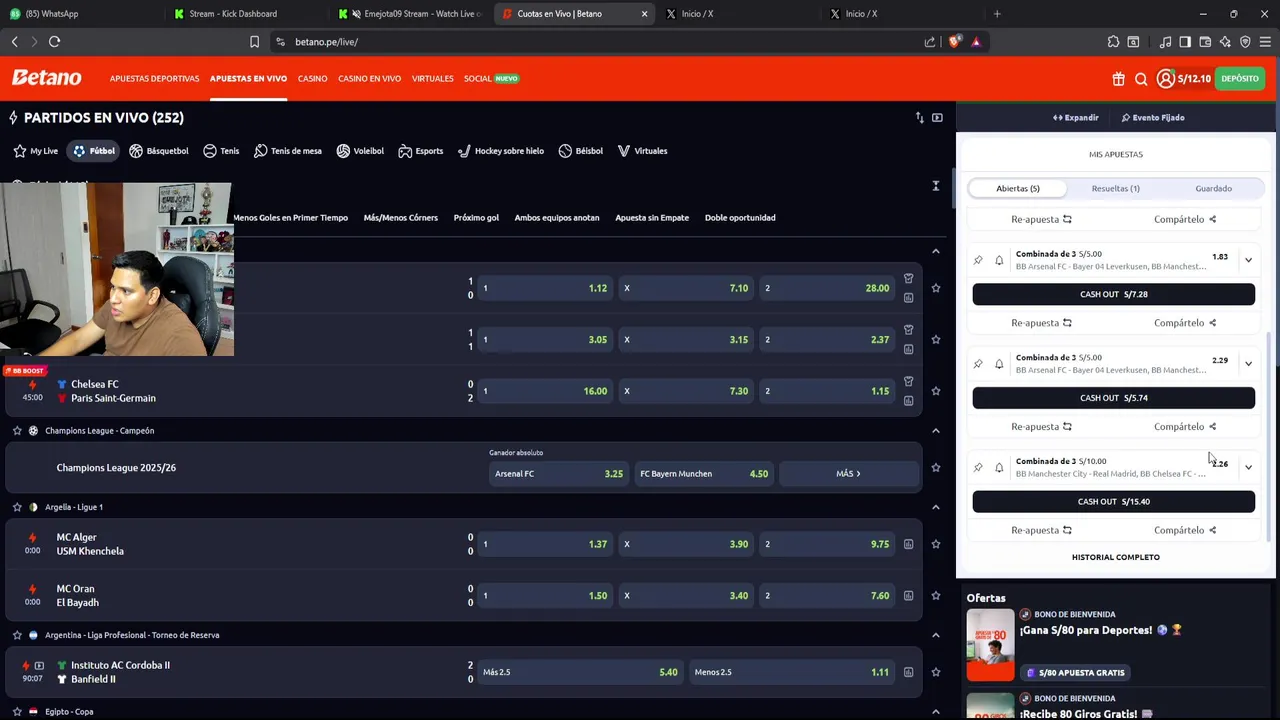Pin the combinada bet with odds 1.83

[978, 260]
